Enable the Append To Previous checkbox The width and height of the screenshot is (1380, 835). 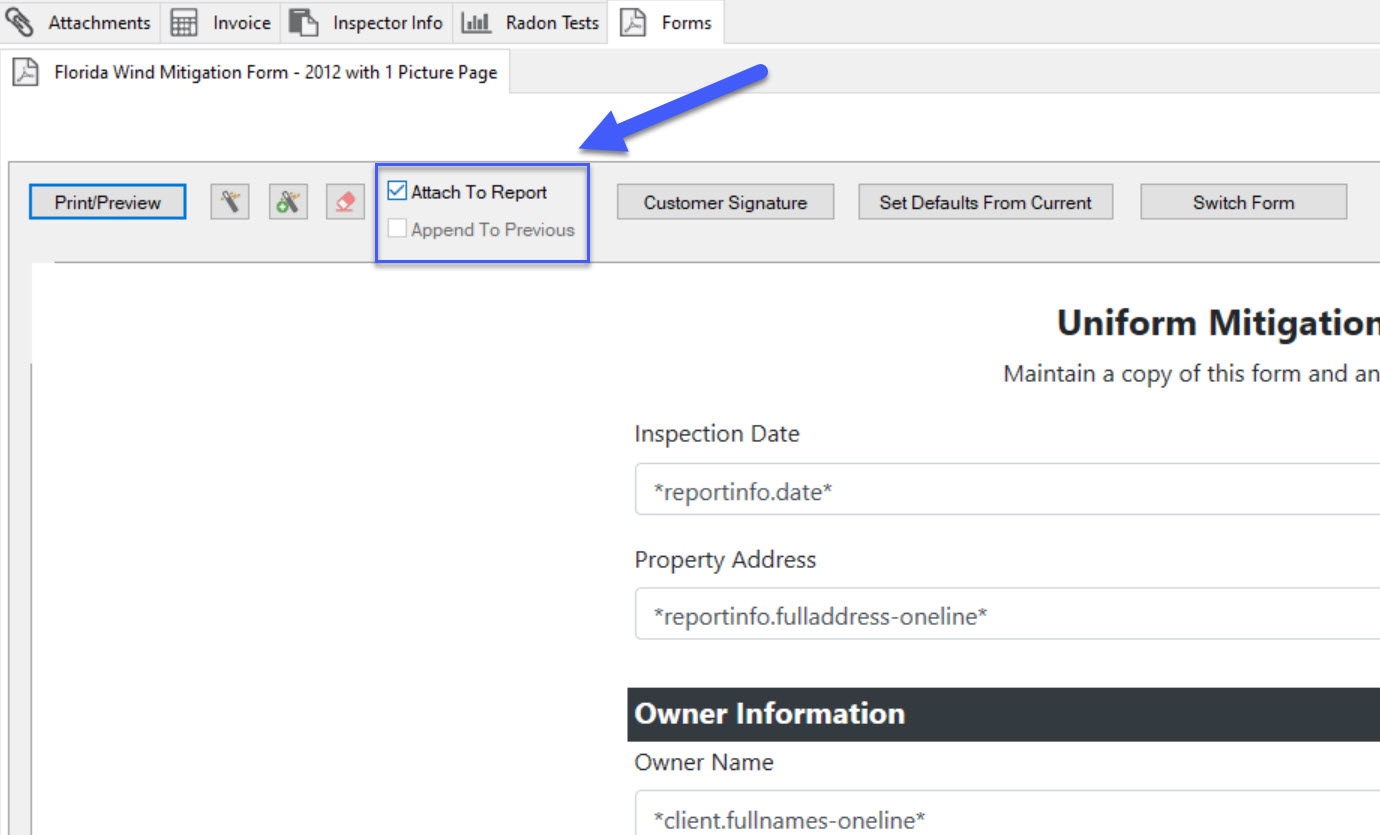[x=397, y=229]
